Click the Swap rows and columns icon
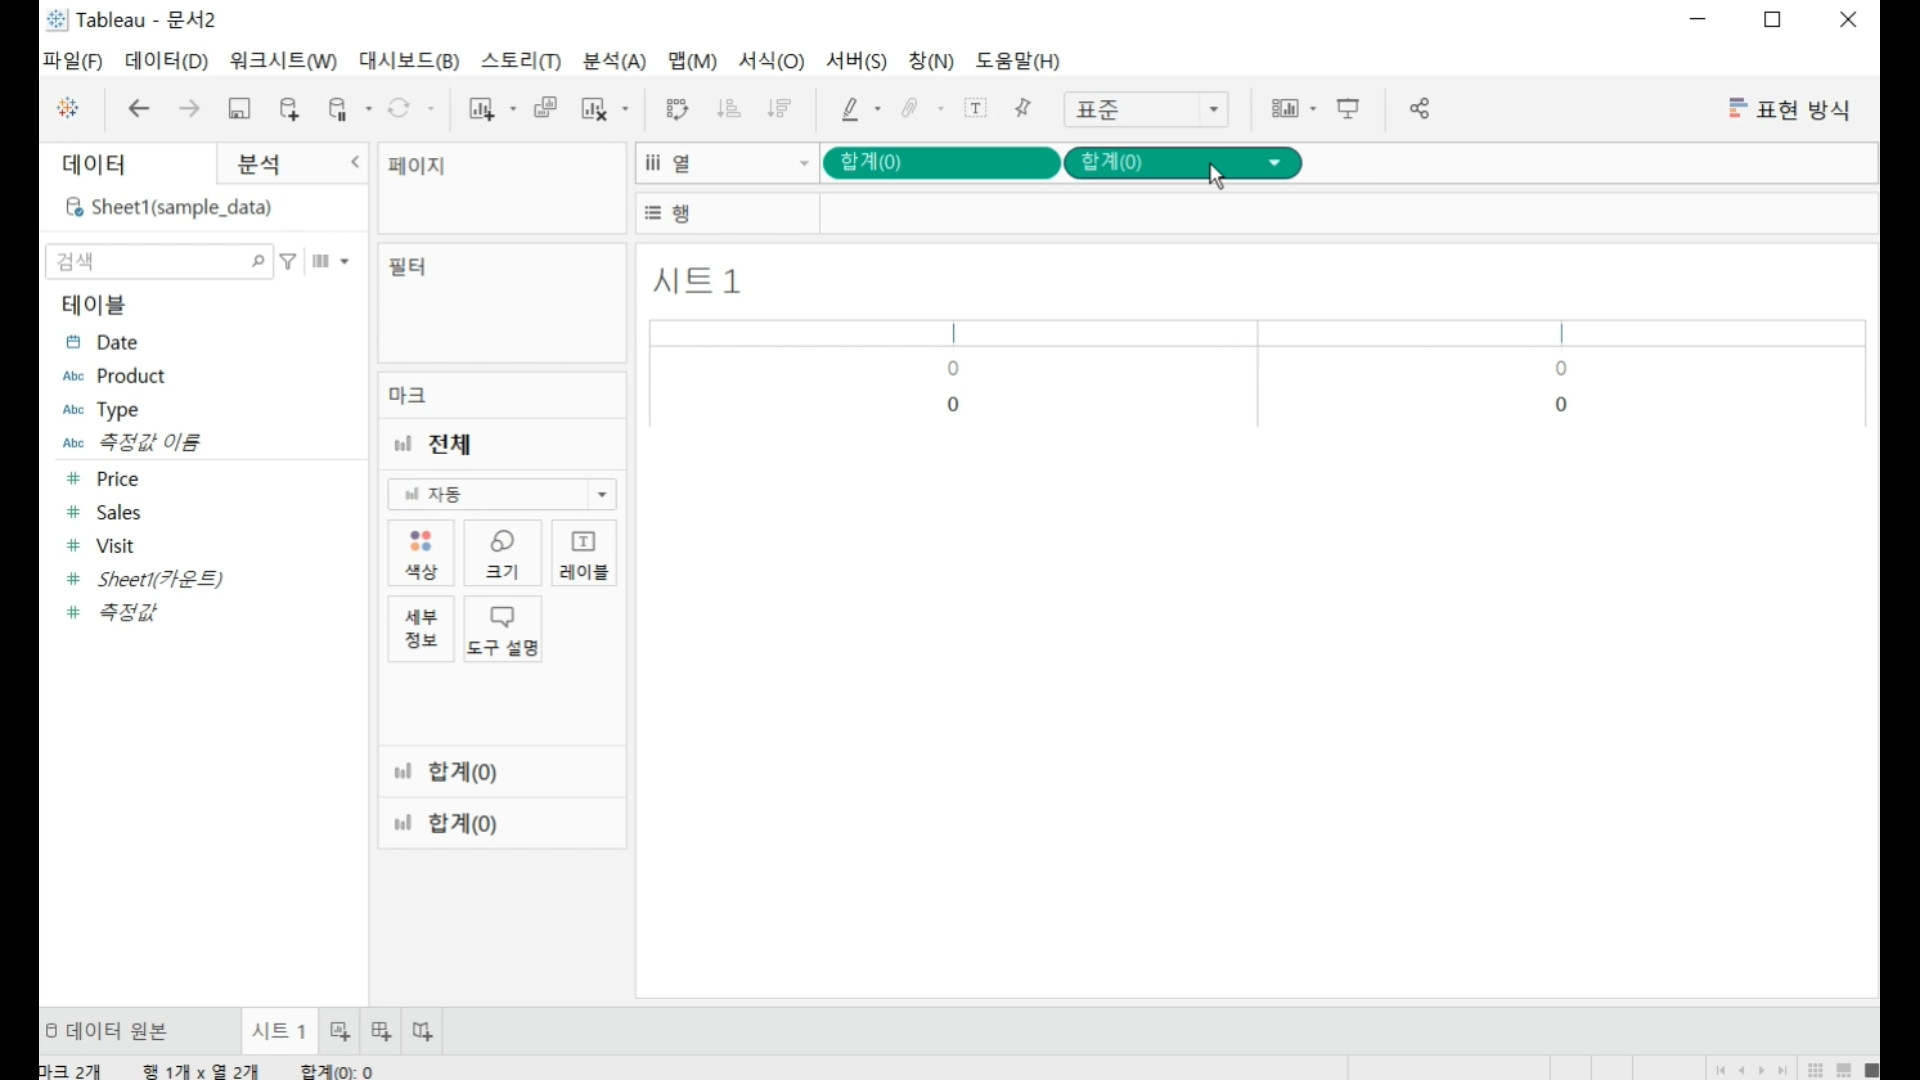This screenshot has height=1080, width=1920. click(677, 109)
